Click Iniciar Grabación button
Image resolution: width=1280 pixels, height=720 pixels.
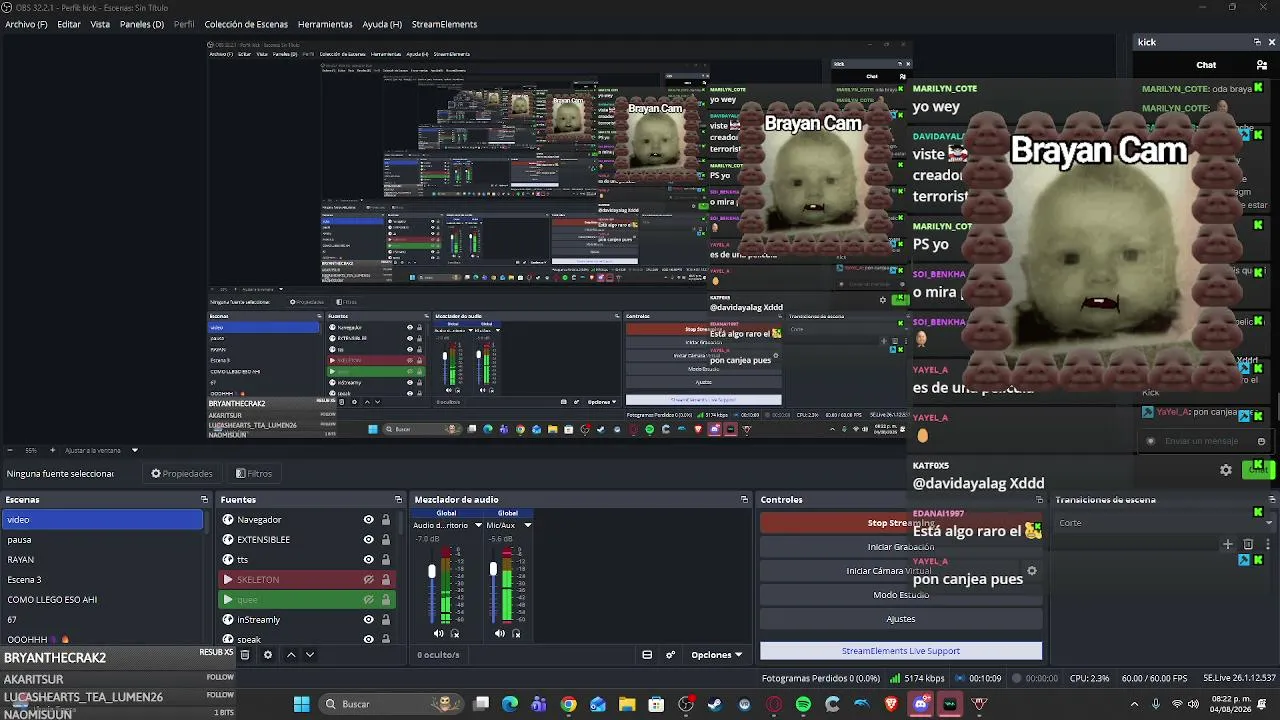coord(901,547)
